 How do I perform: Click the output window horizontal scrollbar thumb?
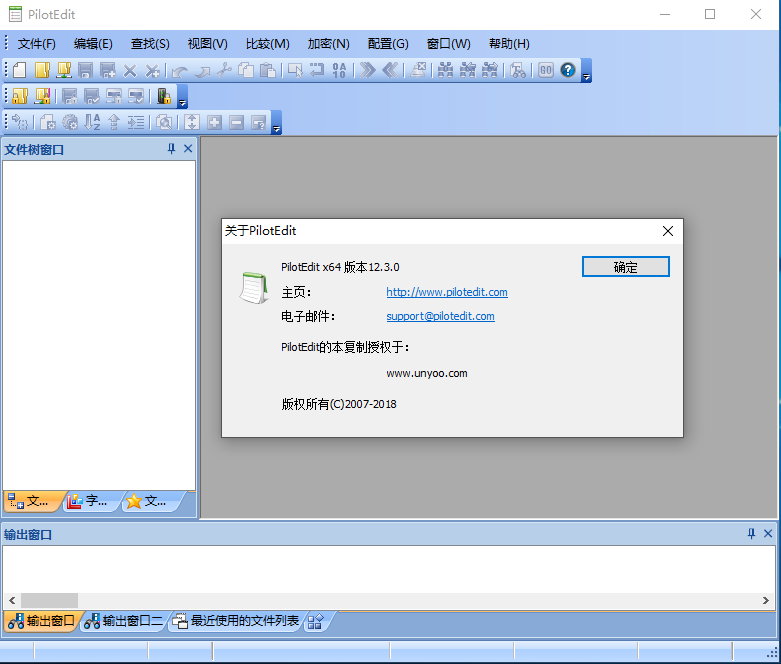click(x=49, y=600)
